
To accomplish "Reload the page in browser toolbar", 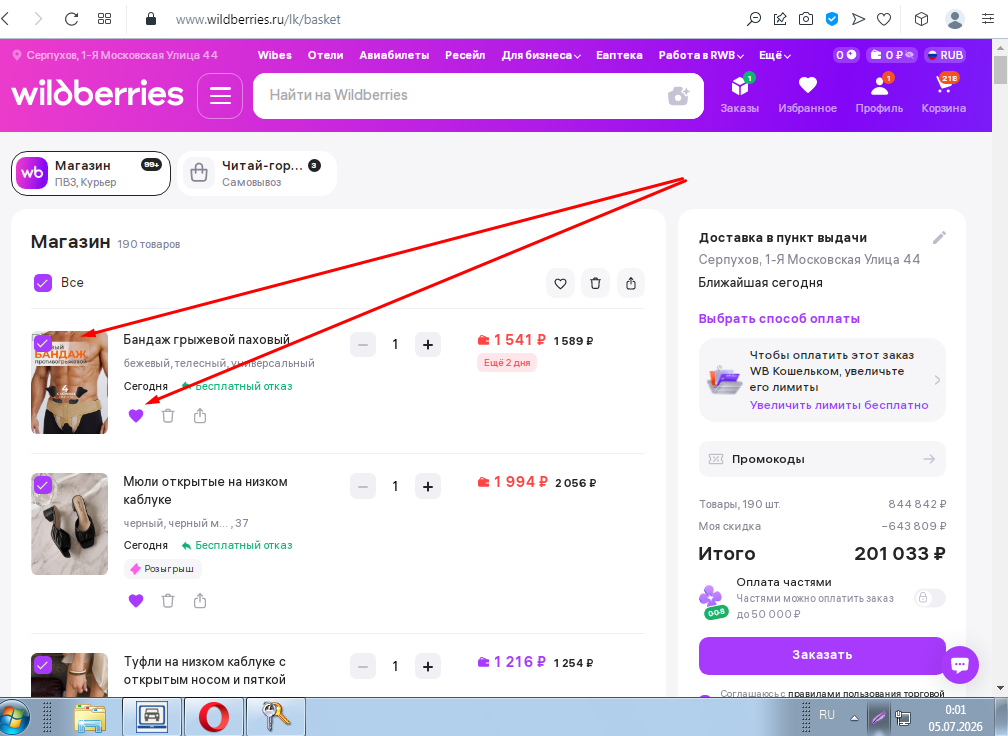I will click(x=71, y=19).
